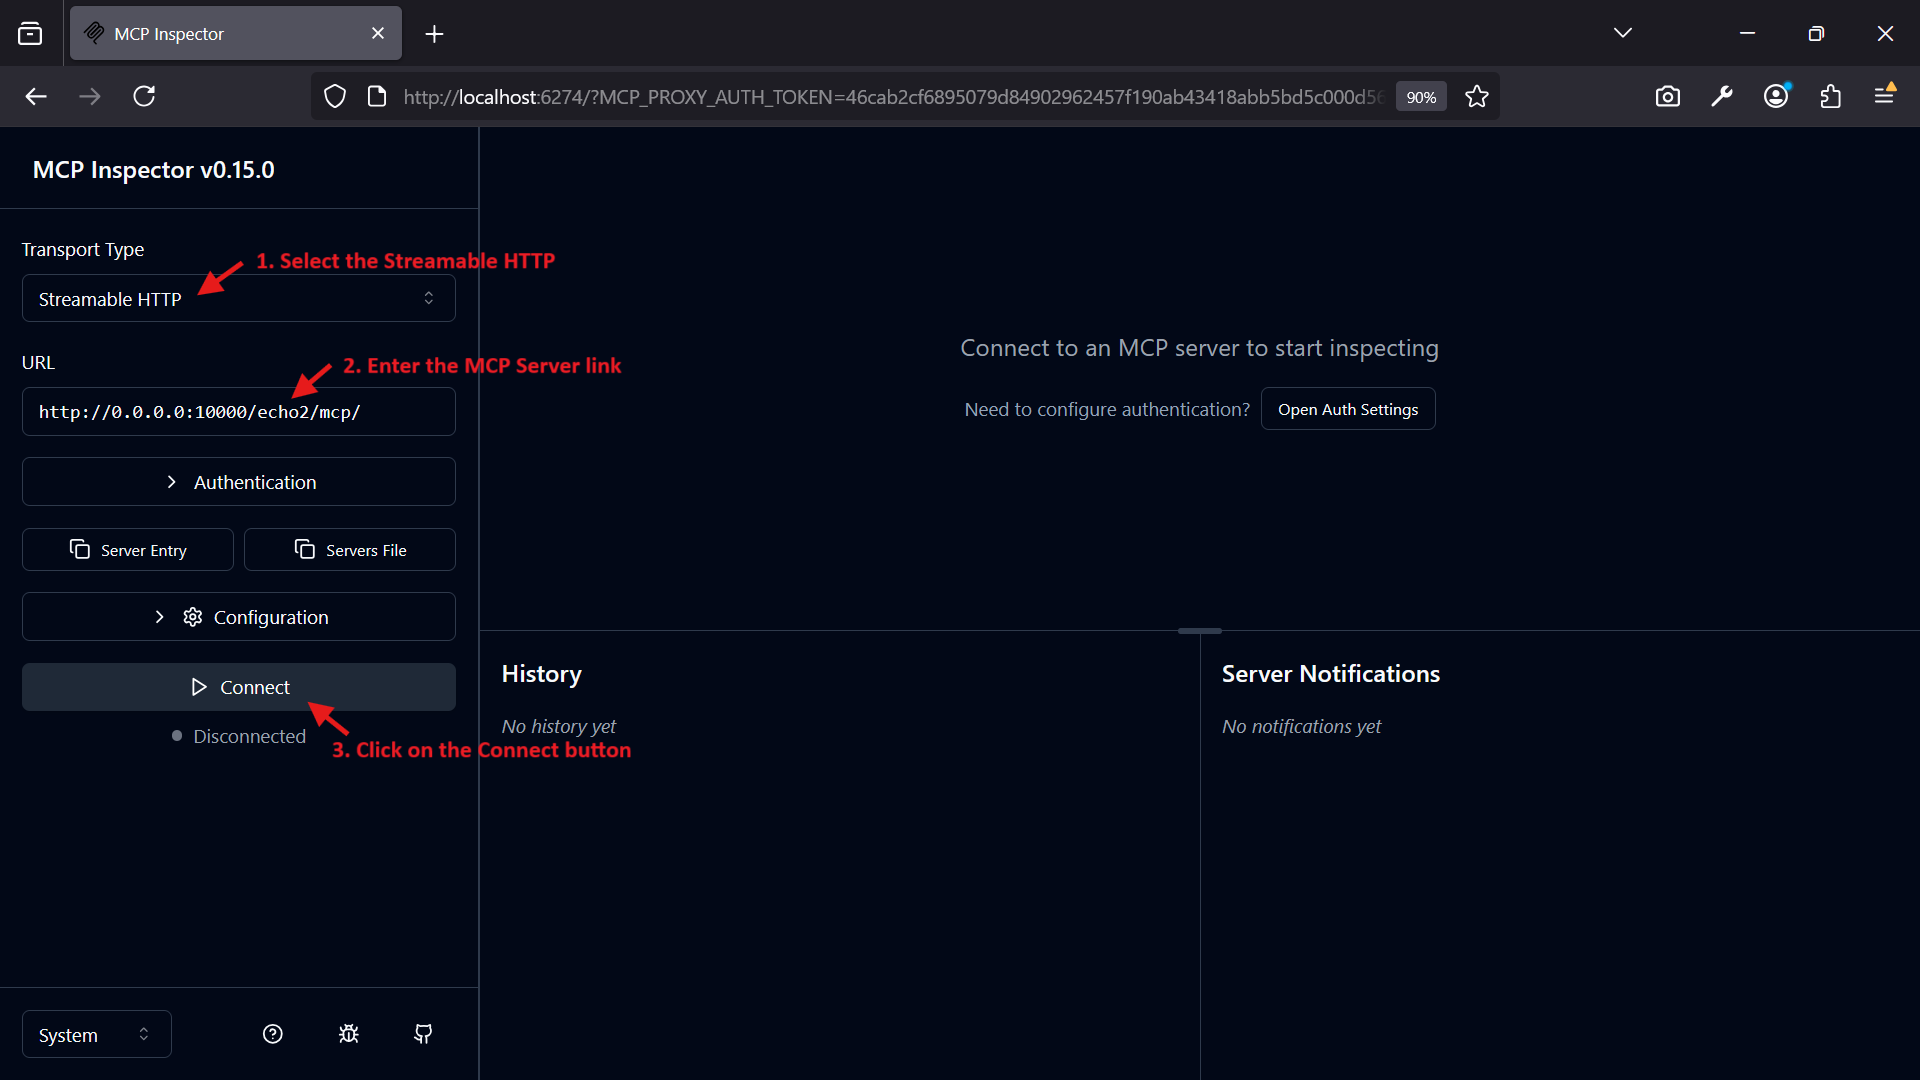Open the Firefox View icon

coord(30,34)
